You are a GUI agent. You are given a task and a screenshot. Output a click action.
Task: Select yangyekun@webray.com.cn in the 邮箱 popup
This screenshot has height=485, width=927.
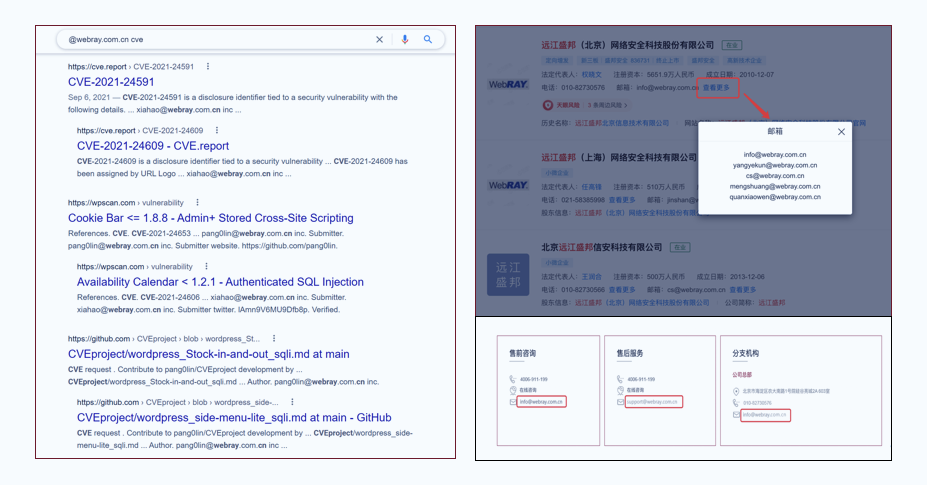pyautogui.click(x=775, y=165)
